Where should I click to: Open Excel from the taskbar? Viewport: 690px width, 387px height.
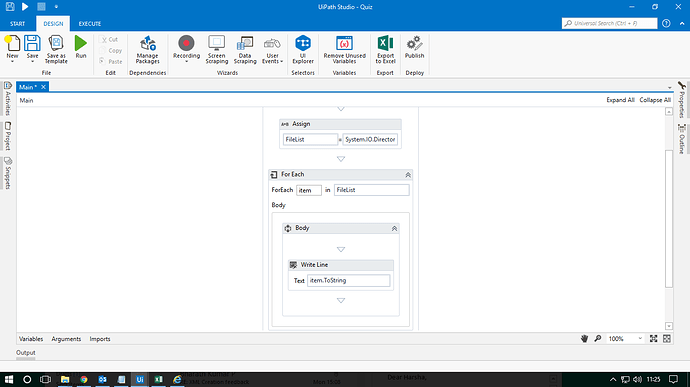pyautogui.click(x=158, y=380)
